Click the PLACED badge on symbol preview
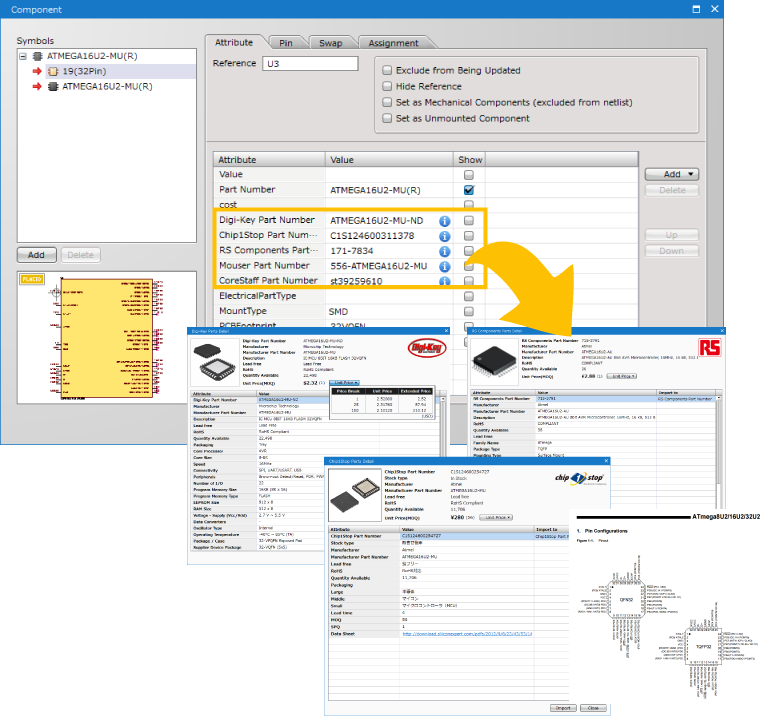The height and width of the screenshot is (716, 770). [32, 279]
